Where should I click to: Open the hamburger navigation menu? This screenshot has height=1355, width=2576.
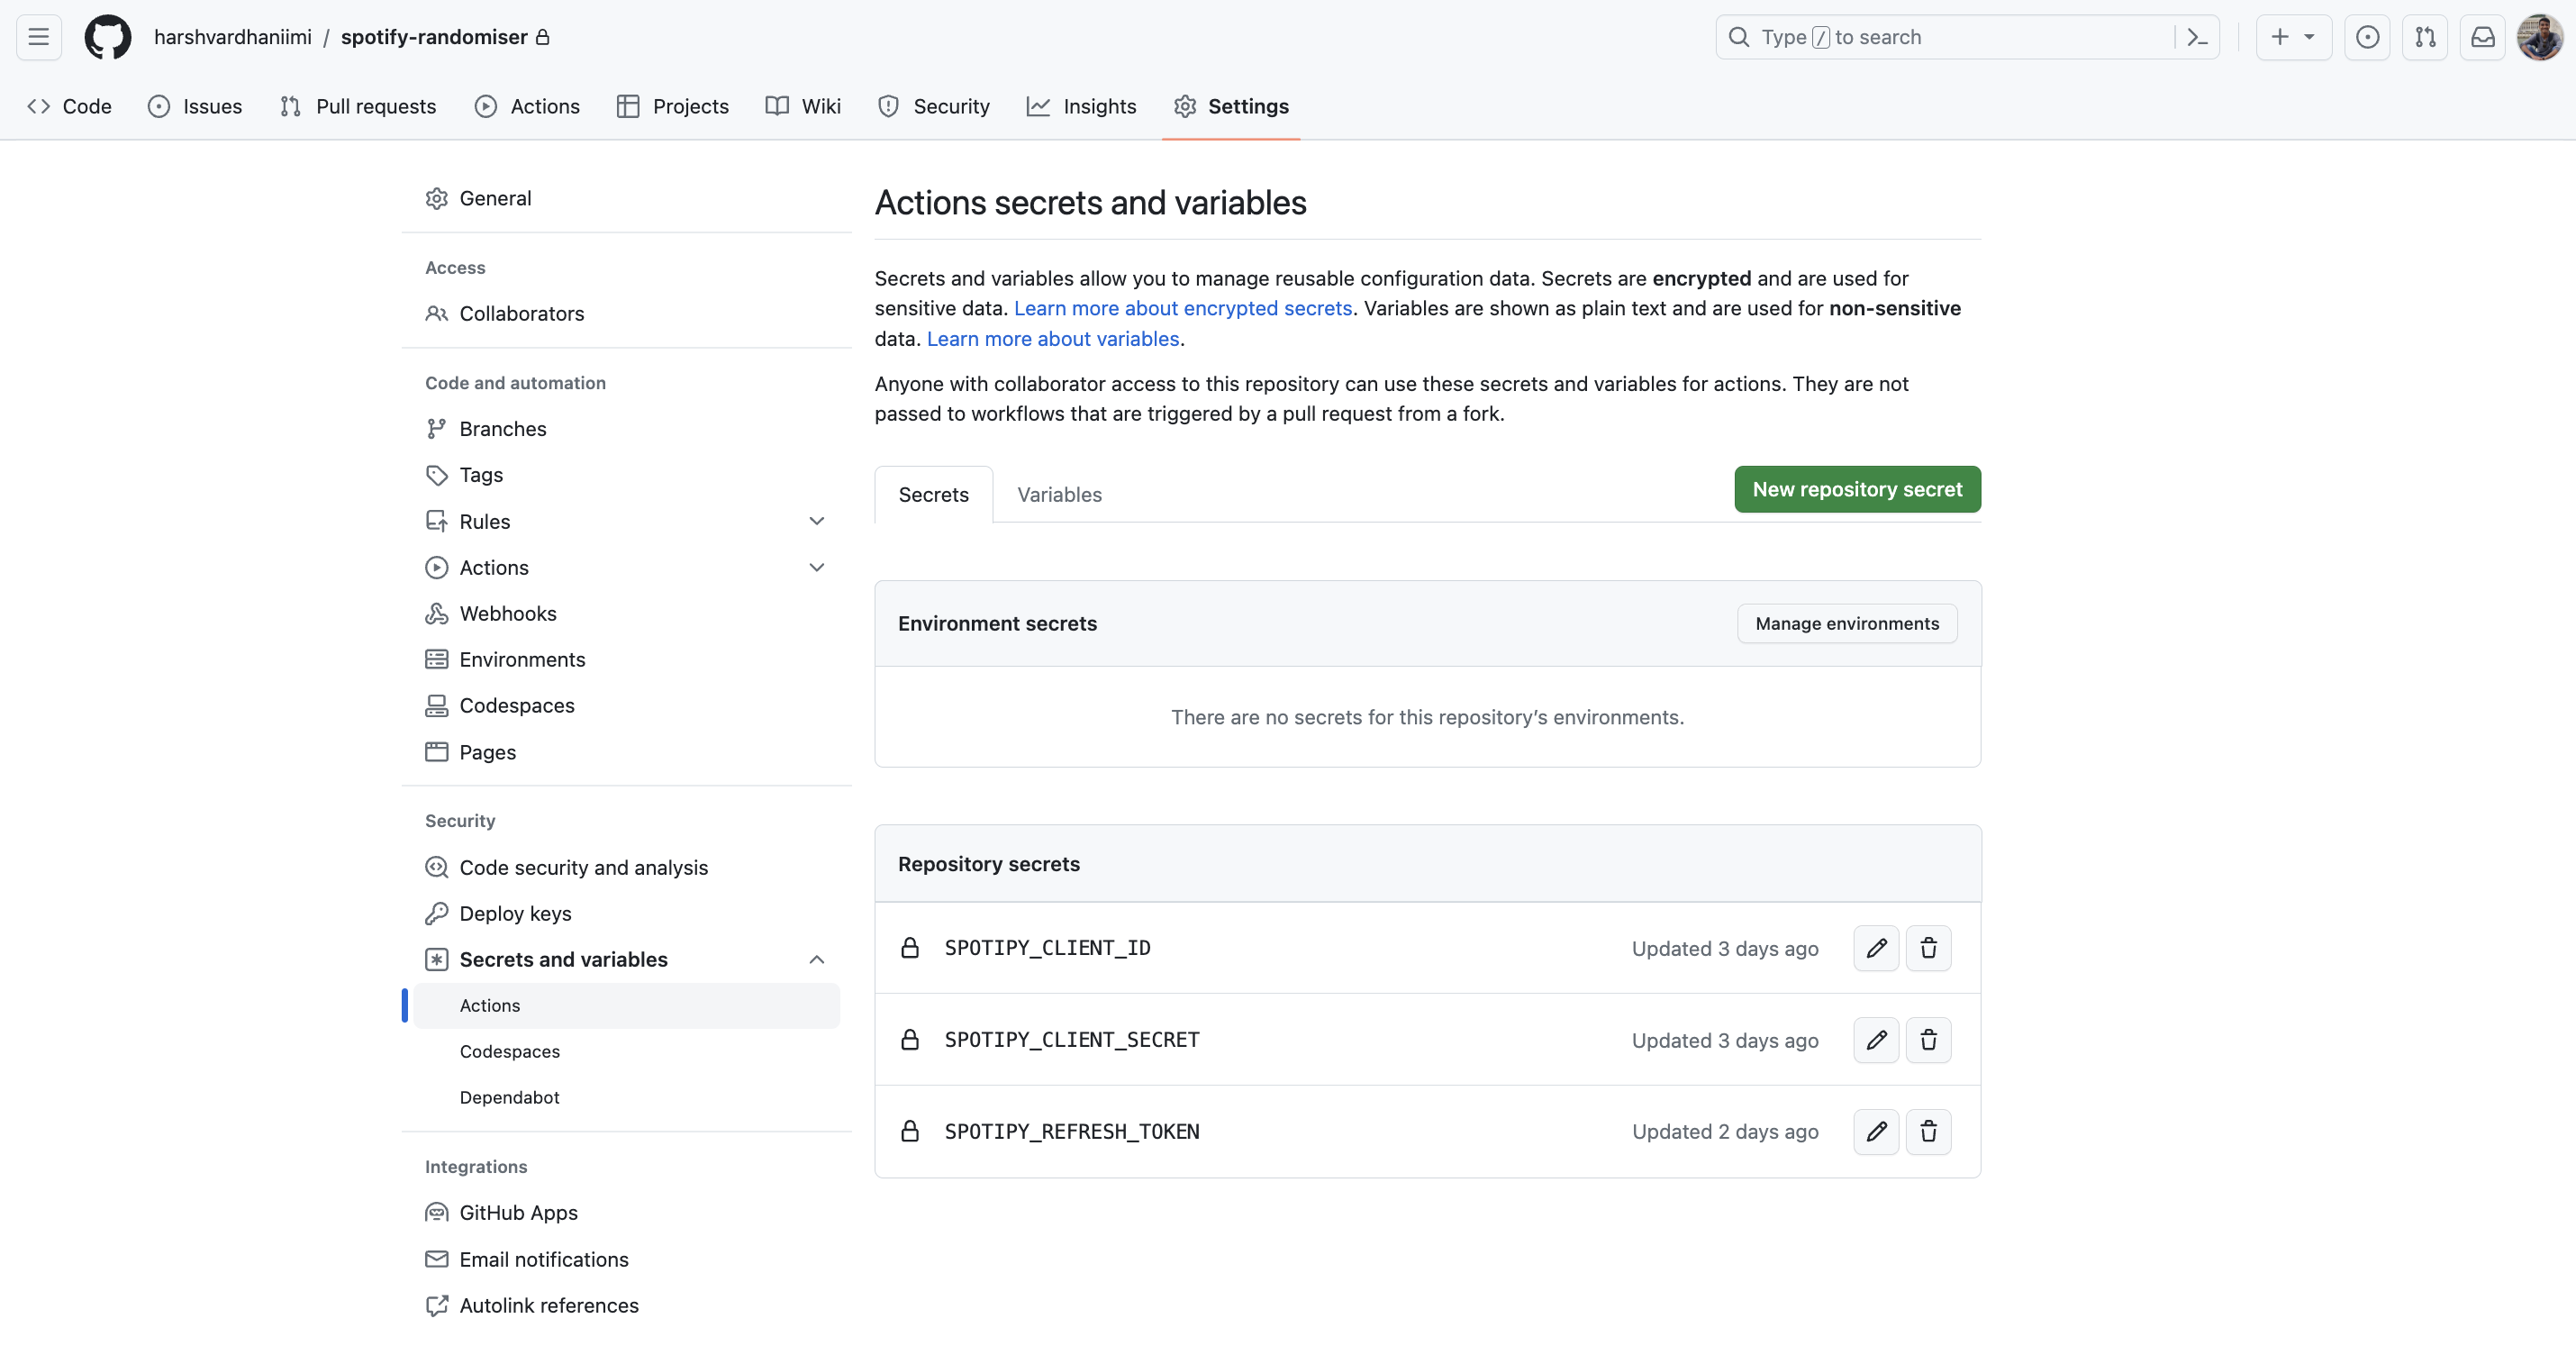coord(39,37)
